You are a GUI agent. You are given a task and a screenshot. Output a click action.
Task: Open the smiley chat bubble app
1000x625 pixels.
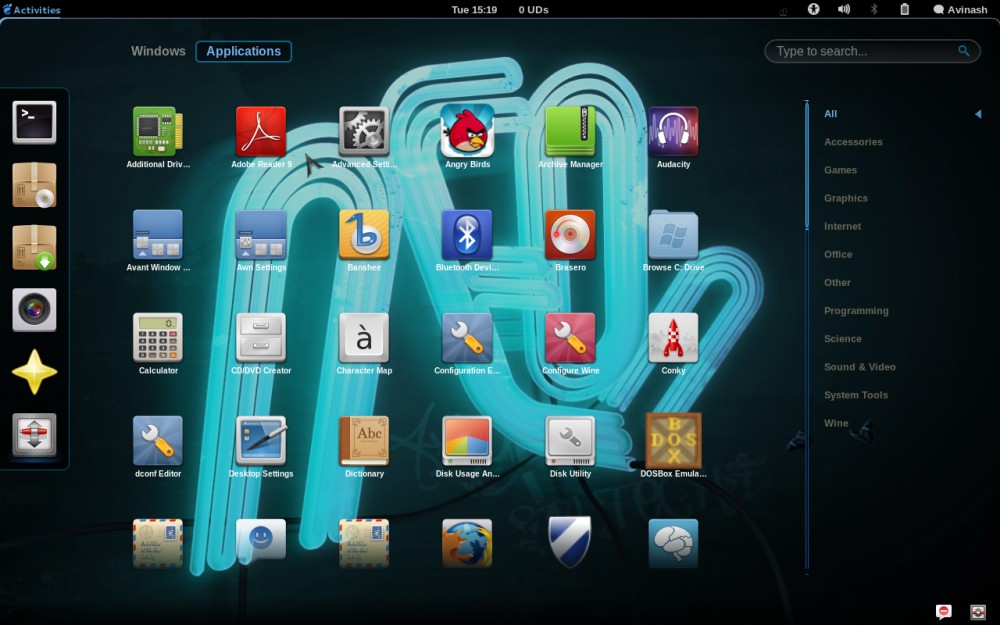click(261, 540)
